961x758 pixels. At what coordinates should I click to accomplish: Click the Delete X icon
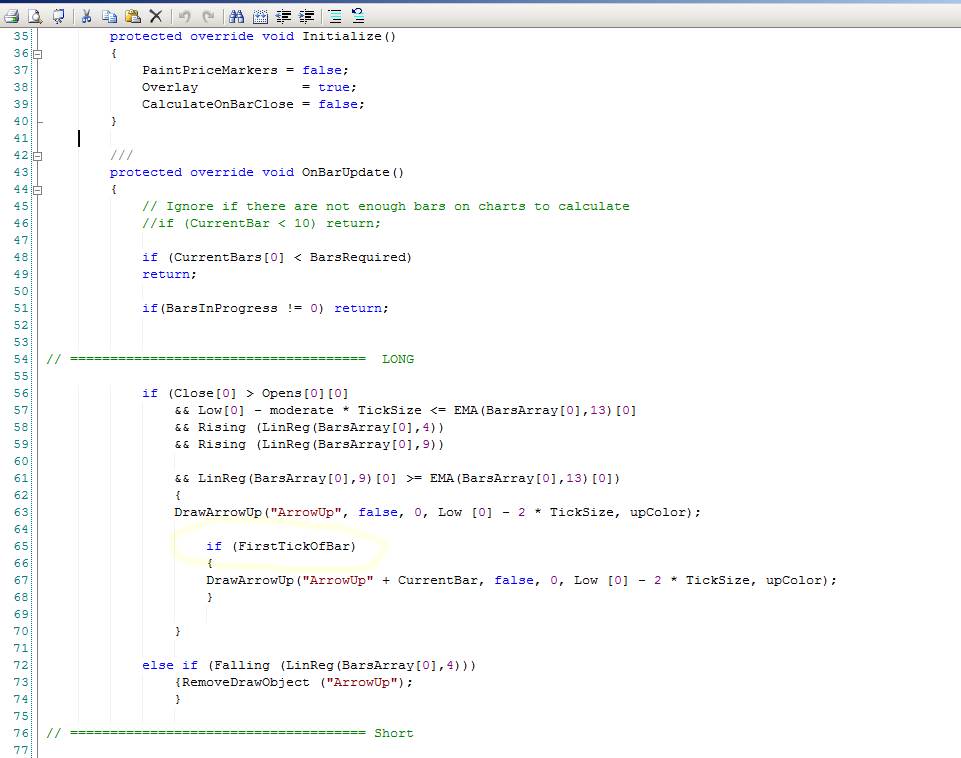156,17
